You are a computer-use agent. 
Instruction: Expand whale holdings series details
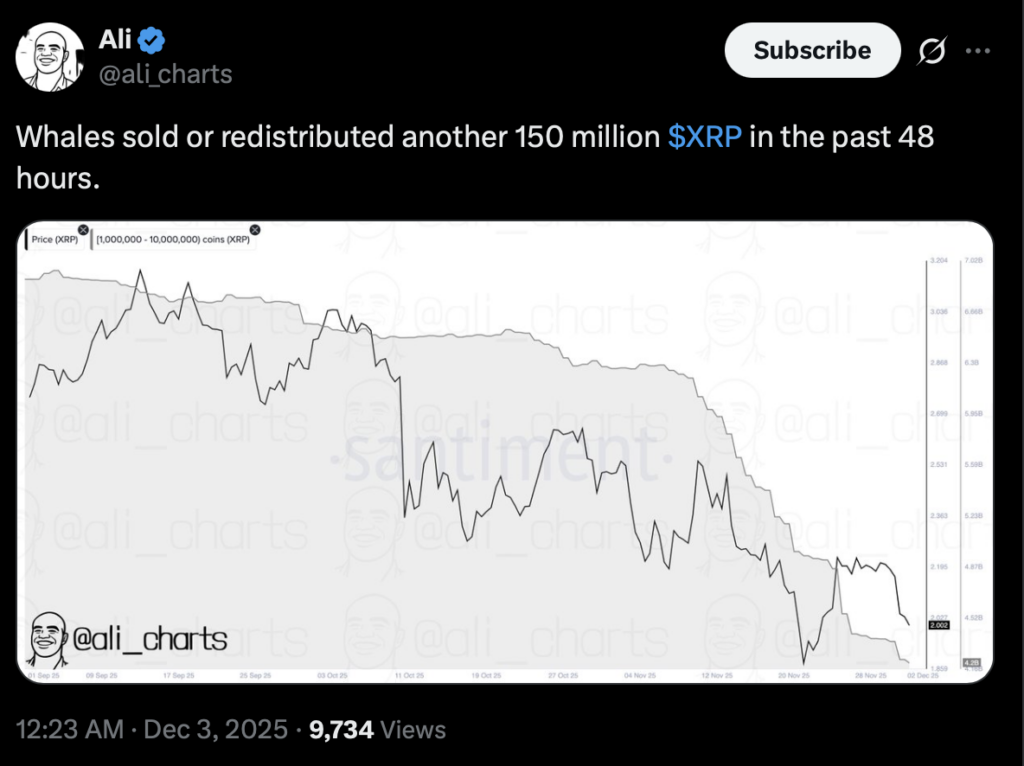(x=175, y=239)
